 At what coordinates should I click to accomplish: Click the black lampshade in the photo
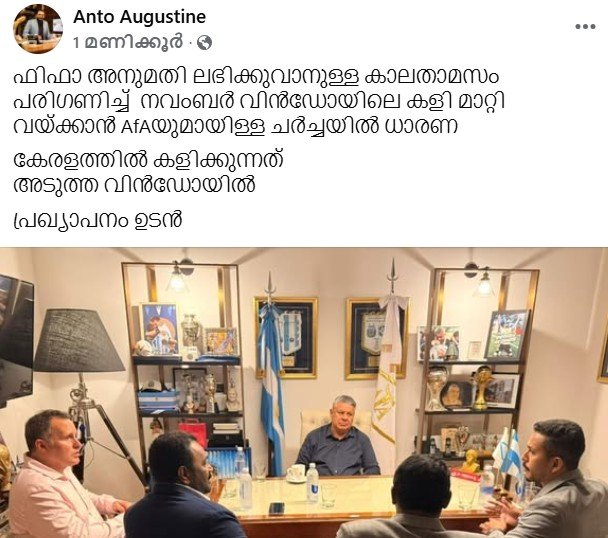[78, 341]
